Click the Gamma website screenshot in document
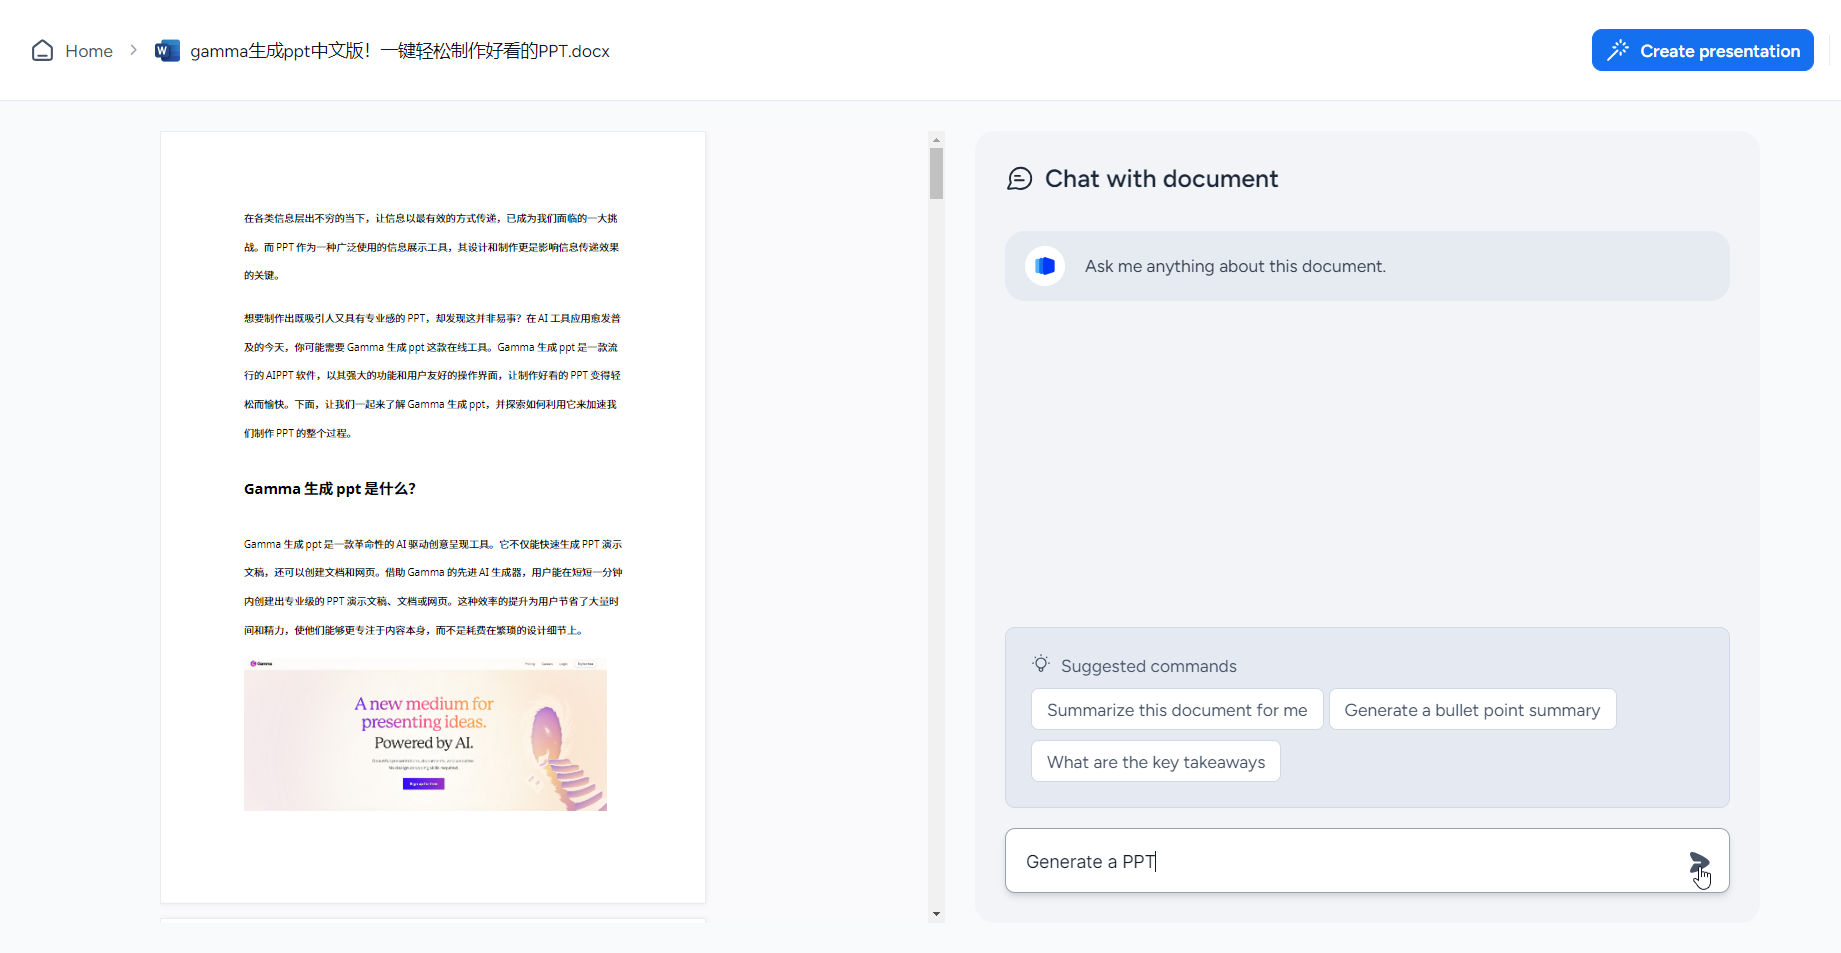 (x=425, y=734)
